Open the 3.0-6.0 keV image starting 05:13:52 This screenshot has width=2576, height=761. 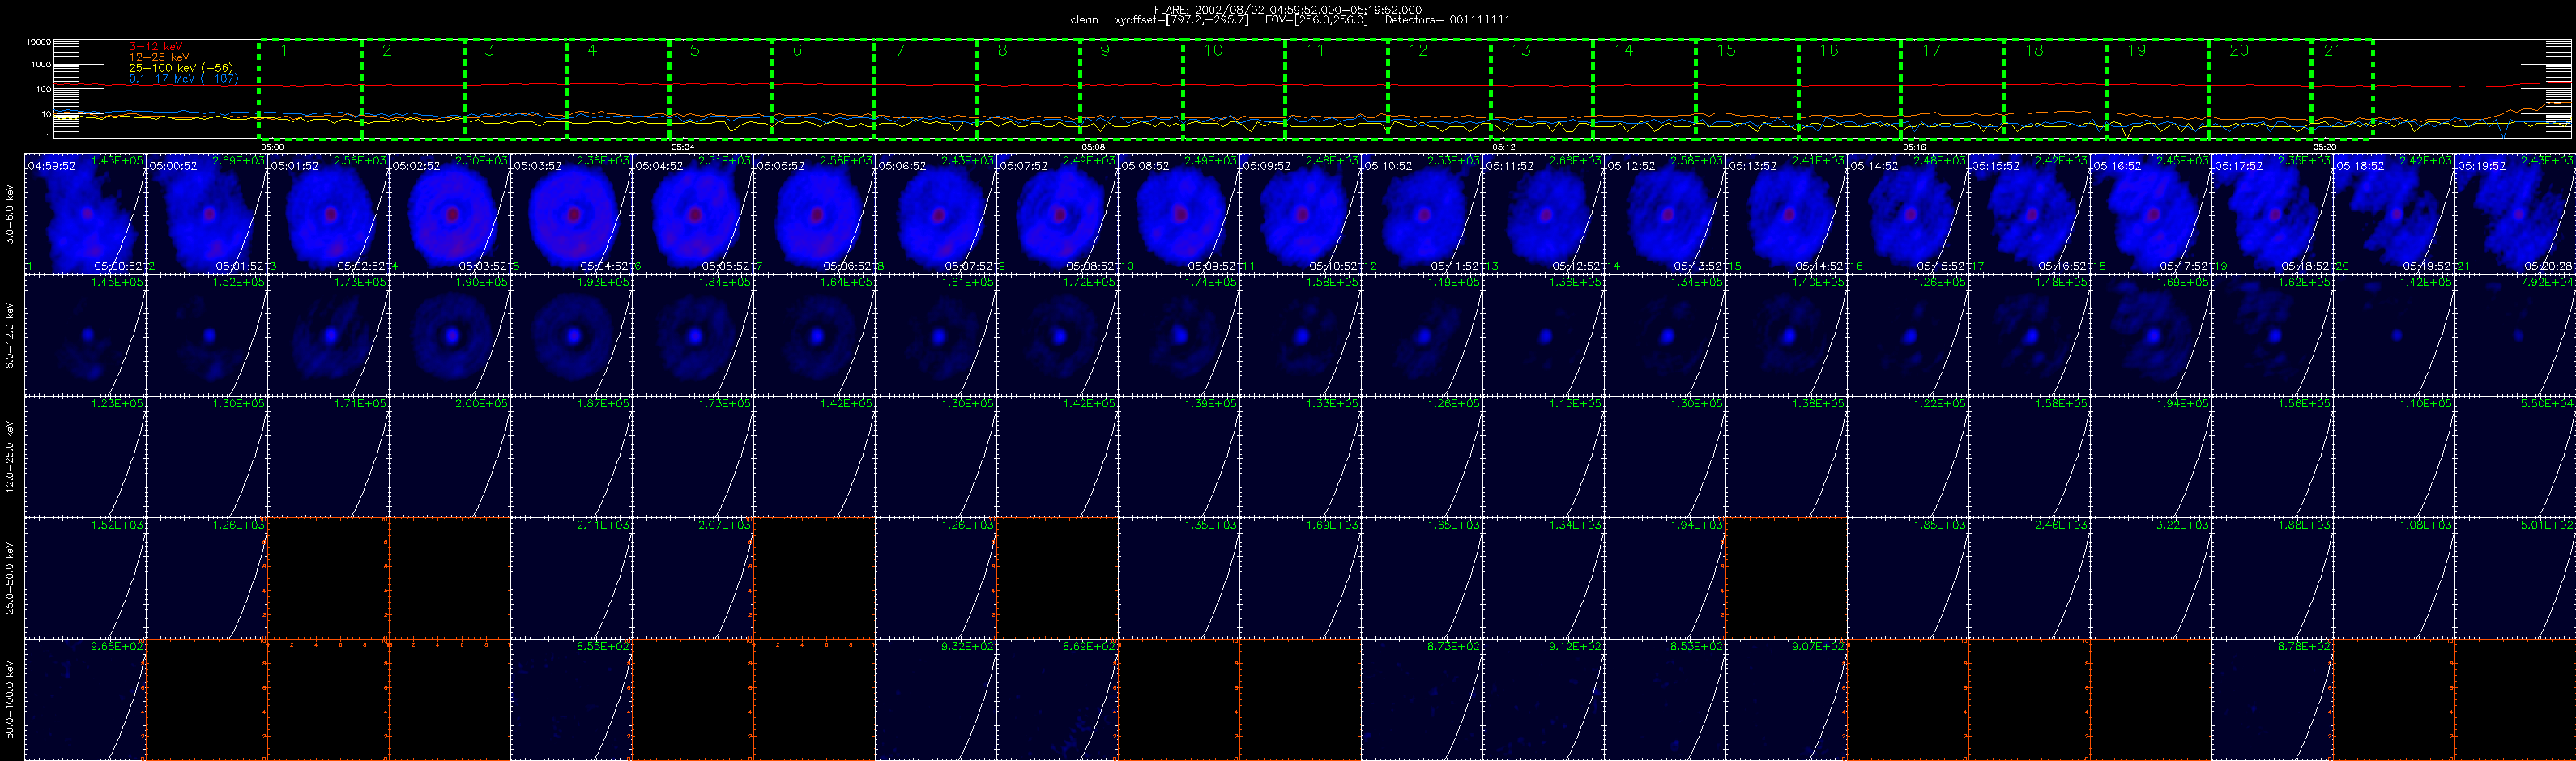coord(1786,214)
